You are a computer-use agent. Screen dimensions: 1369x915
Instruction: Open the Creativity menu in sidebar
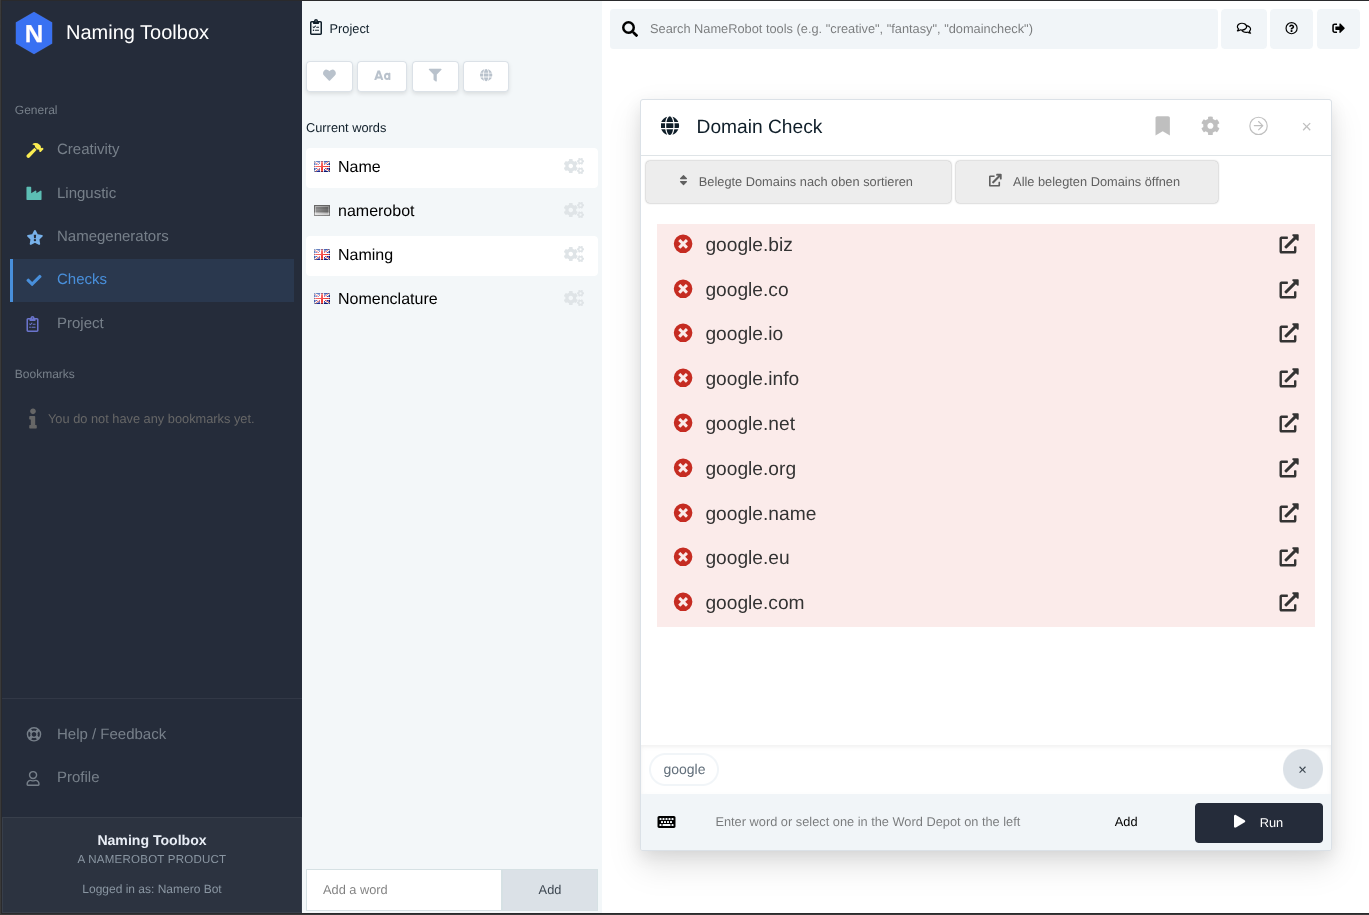88,149
